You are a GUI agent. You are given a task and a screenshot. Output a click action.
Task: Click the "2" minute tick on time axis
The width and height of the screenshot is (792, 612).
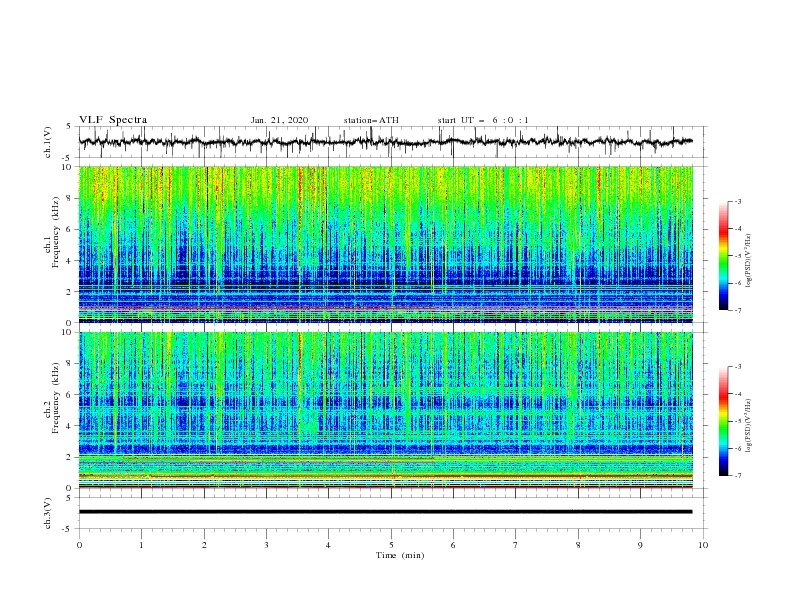point(204,545)
